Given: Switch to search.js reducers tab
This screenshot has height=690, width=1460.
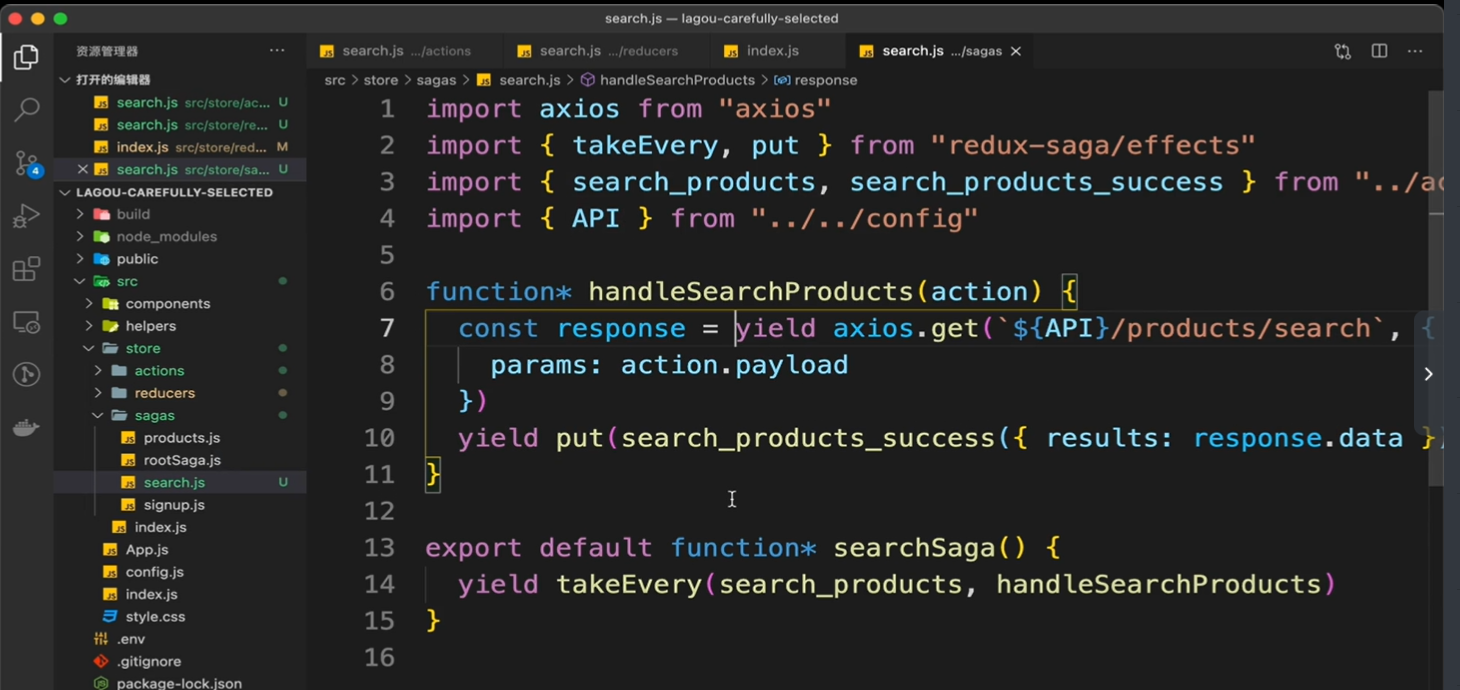Looking at the screenshot, I should point(608,51).
